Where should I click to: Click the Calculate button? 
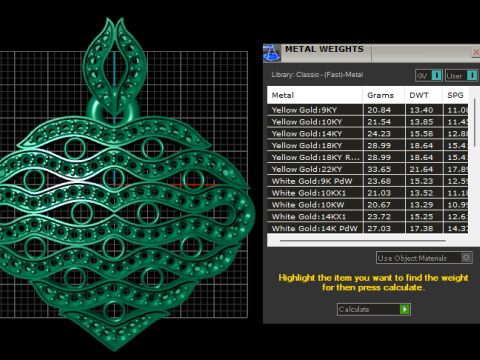tap(374, 309)
